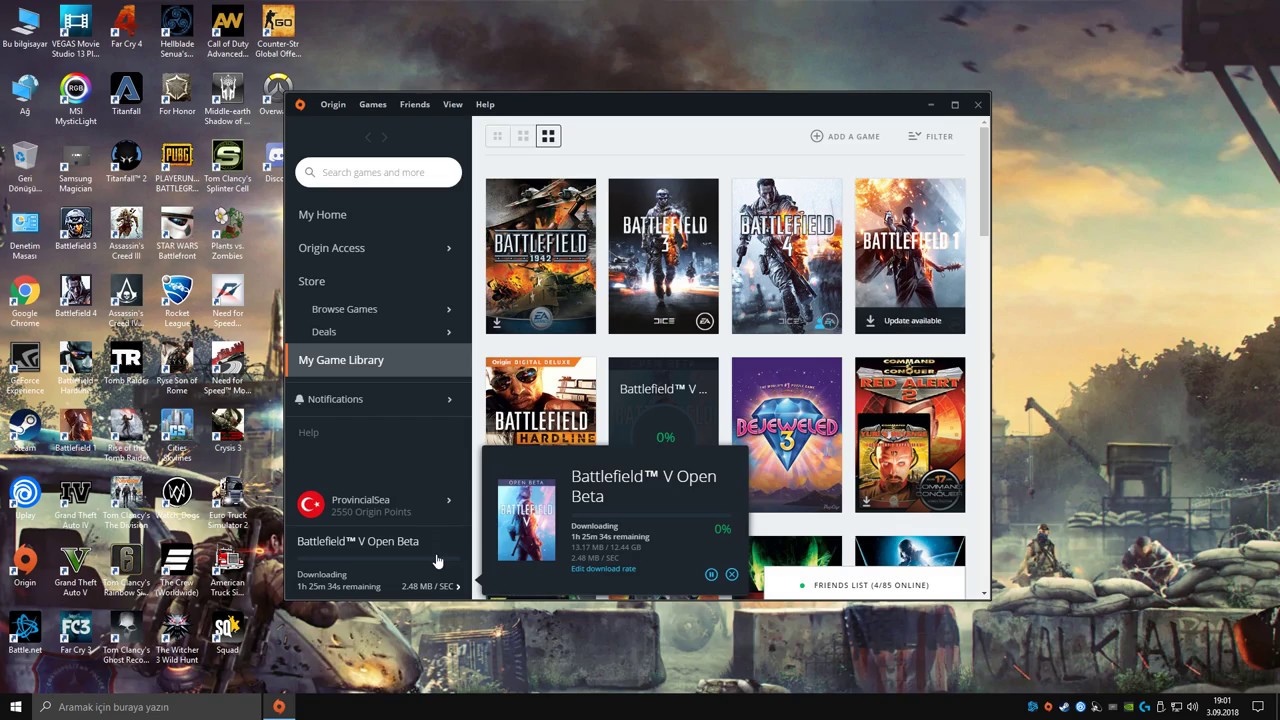This screenshot has height=720, width=1280.
Task: Select the MSI MysticLight desktop icon
Action: [75, 100]
